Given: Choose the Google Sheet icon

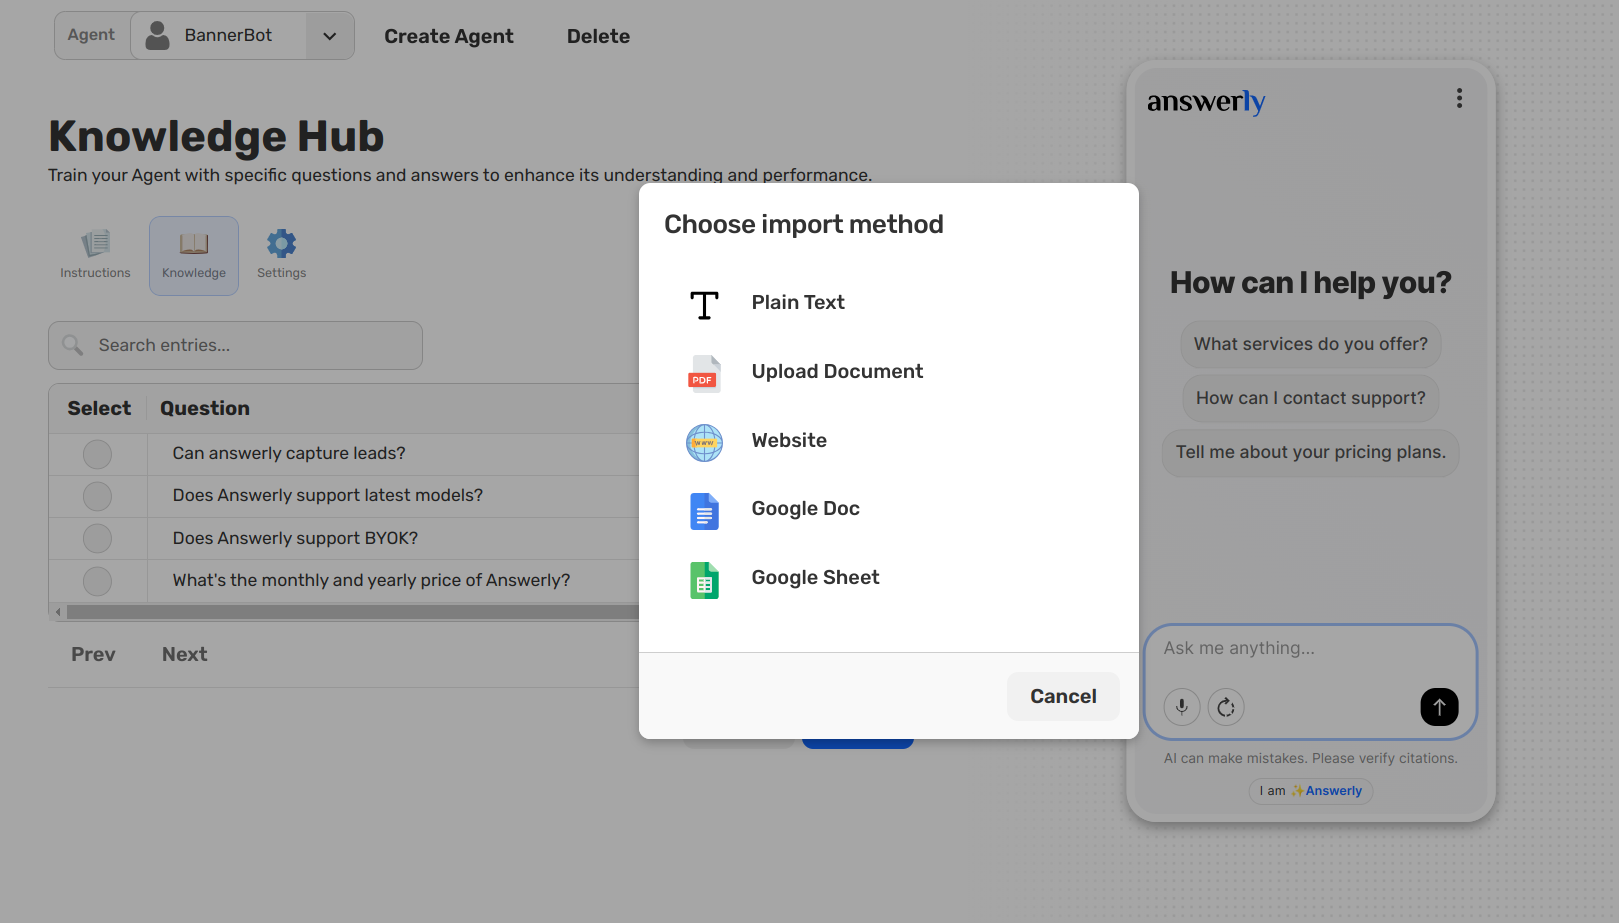Looking at the screenshot, I should (x=704, y=579).
